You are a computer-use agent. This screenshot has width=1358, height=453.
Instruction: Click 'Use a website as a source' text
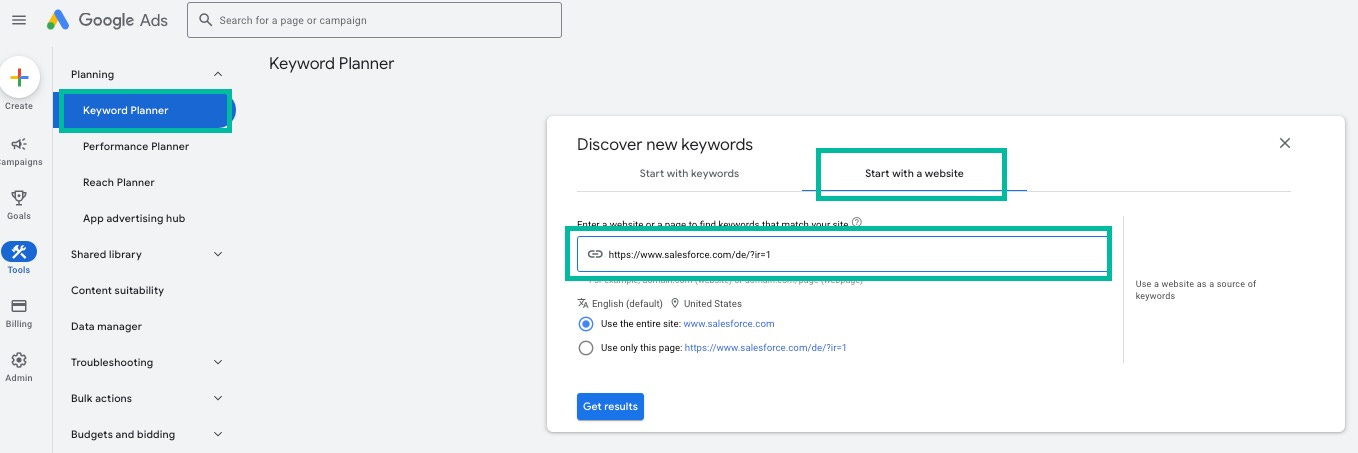[1196, 290]
